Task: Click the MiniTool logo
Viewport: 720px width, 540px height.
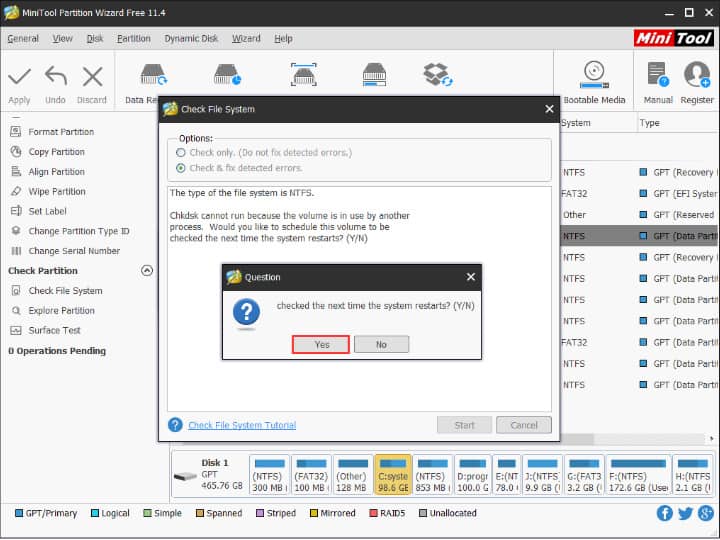Action: click(x=674, y=38)
